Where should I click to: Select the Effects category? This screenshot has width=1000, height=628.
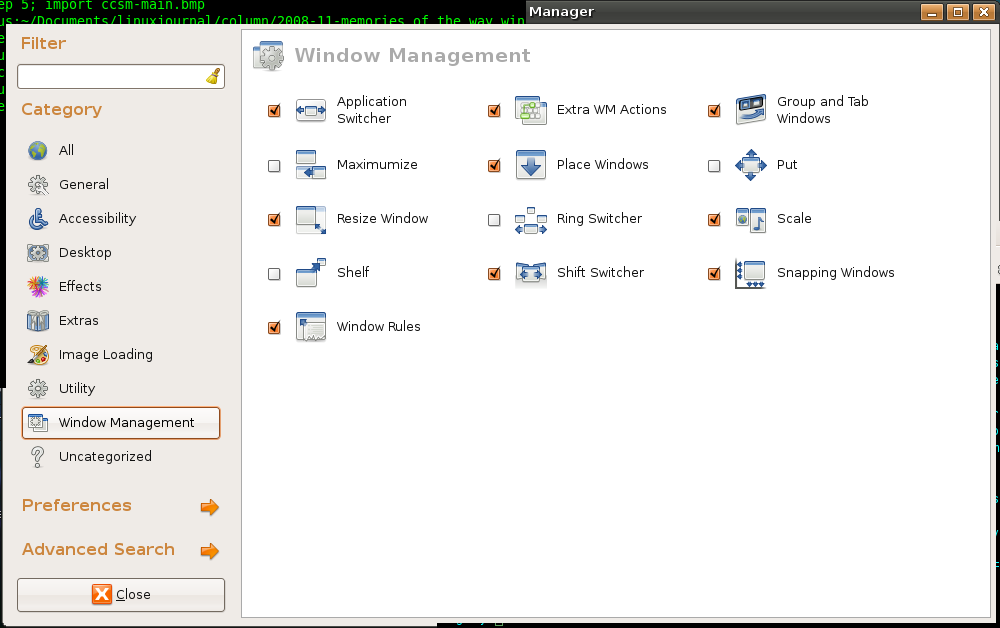(80, 287)
